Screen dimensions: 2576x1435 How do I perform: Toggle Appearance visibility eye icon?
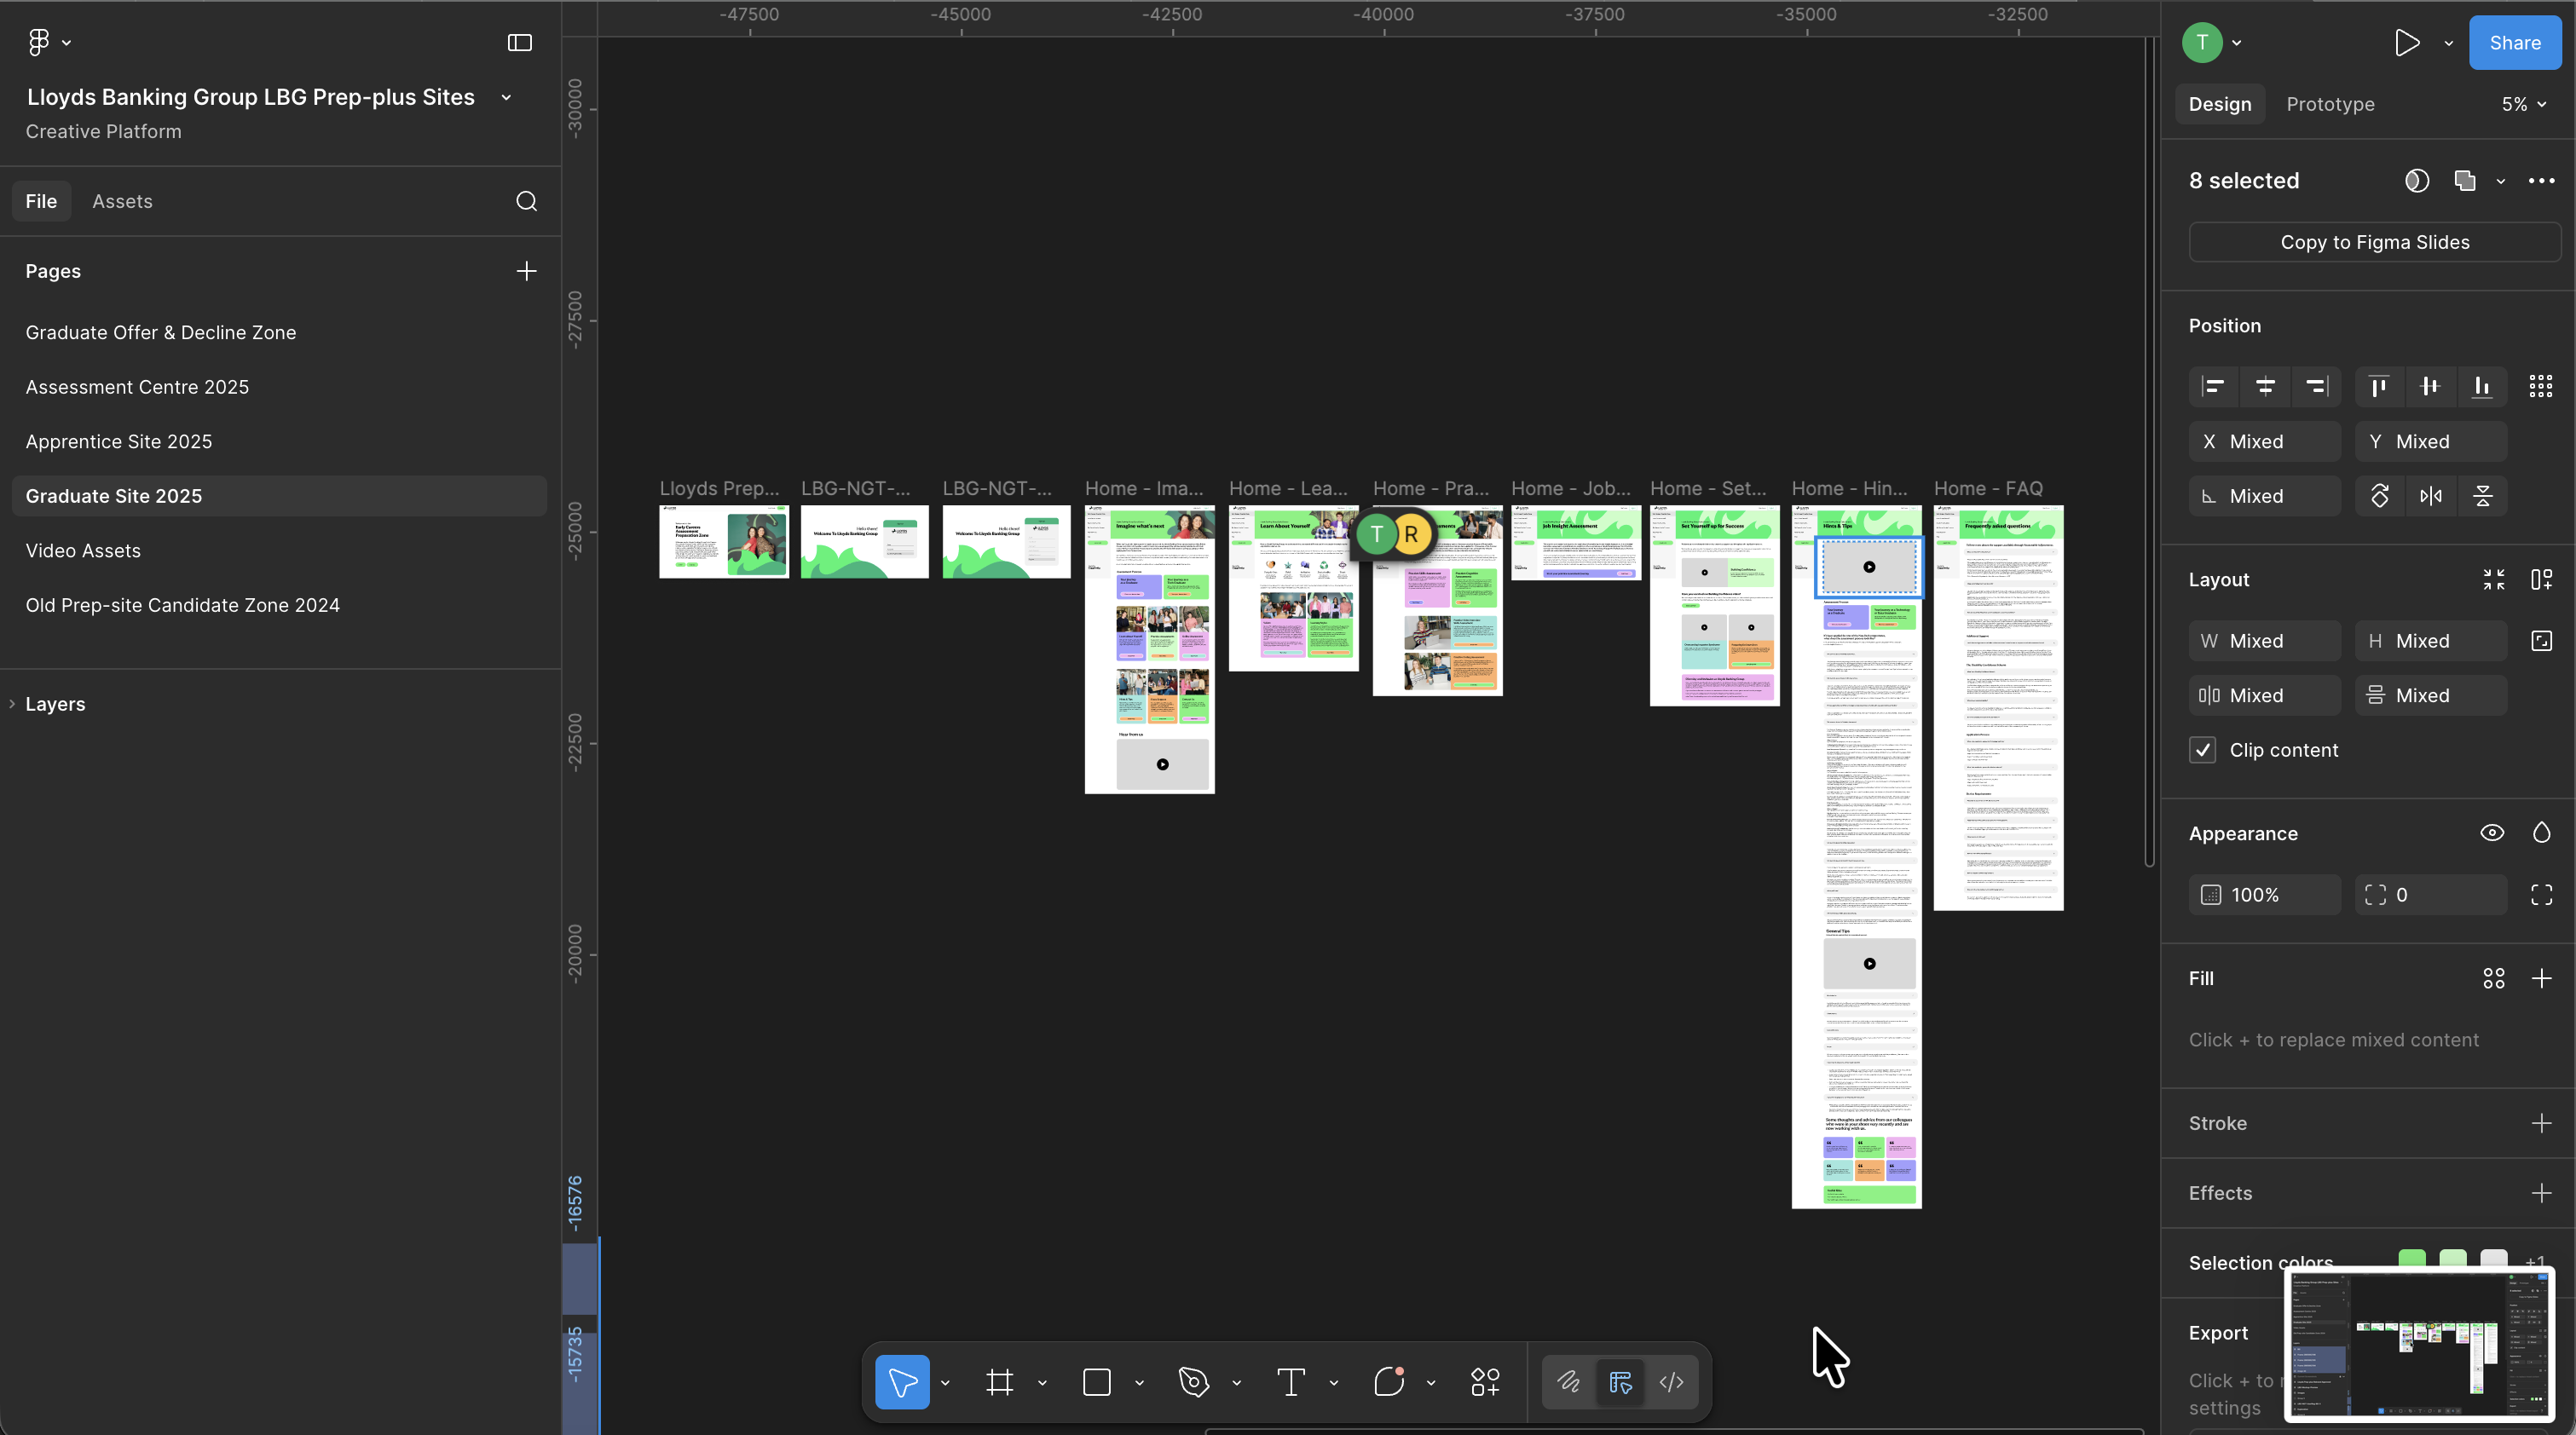[2492, 833]
